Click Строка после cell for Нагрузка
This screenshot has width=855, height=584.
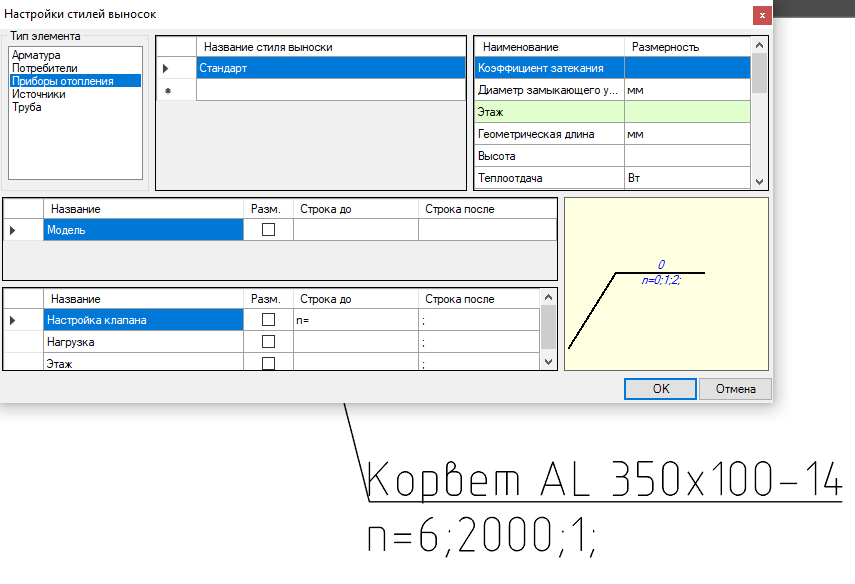[x=479, y=342]
